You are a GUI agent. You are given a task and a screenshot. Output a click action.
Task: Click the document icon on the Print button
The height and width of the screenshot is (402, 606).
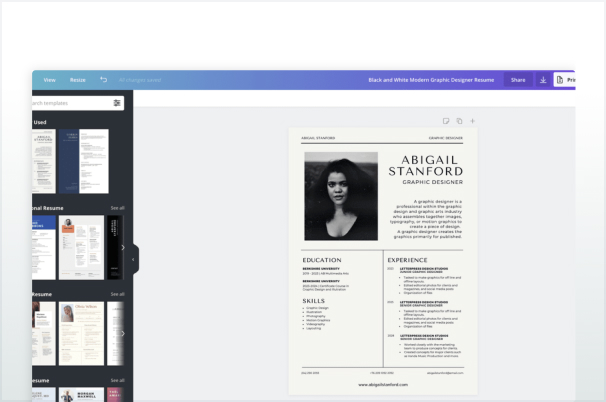(560, 79)
